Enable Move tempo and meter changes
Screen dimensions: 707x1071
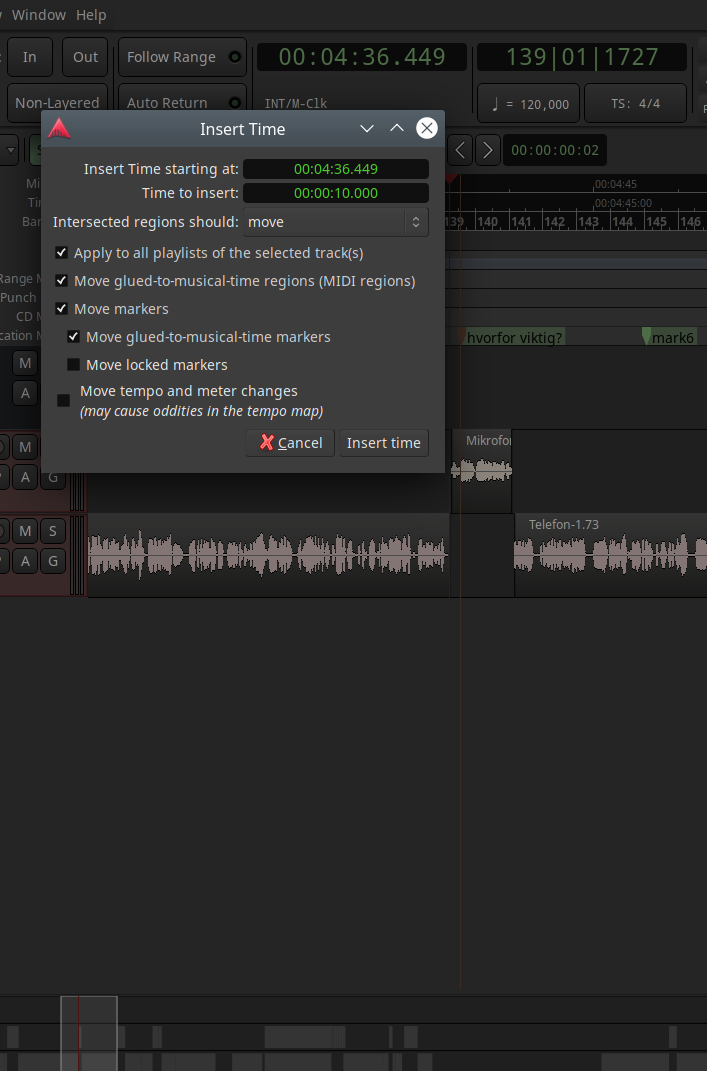(63, 400)
